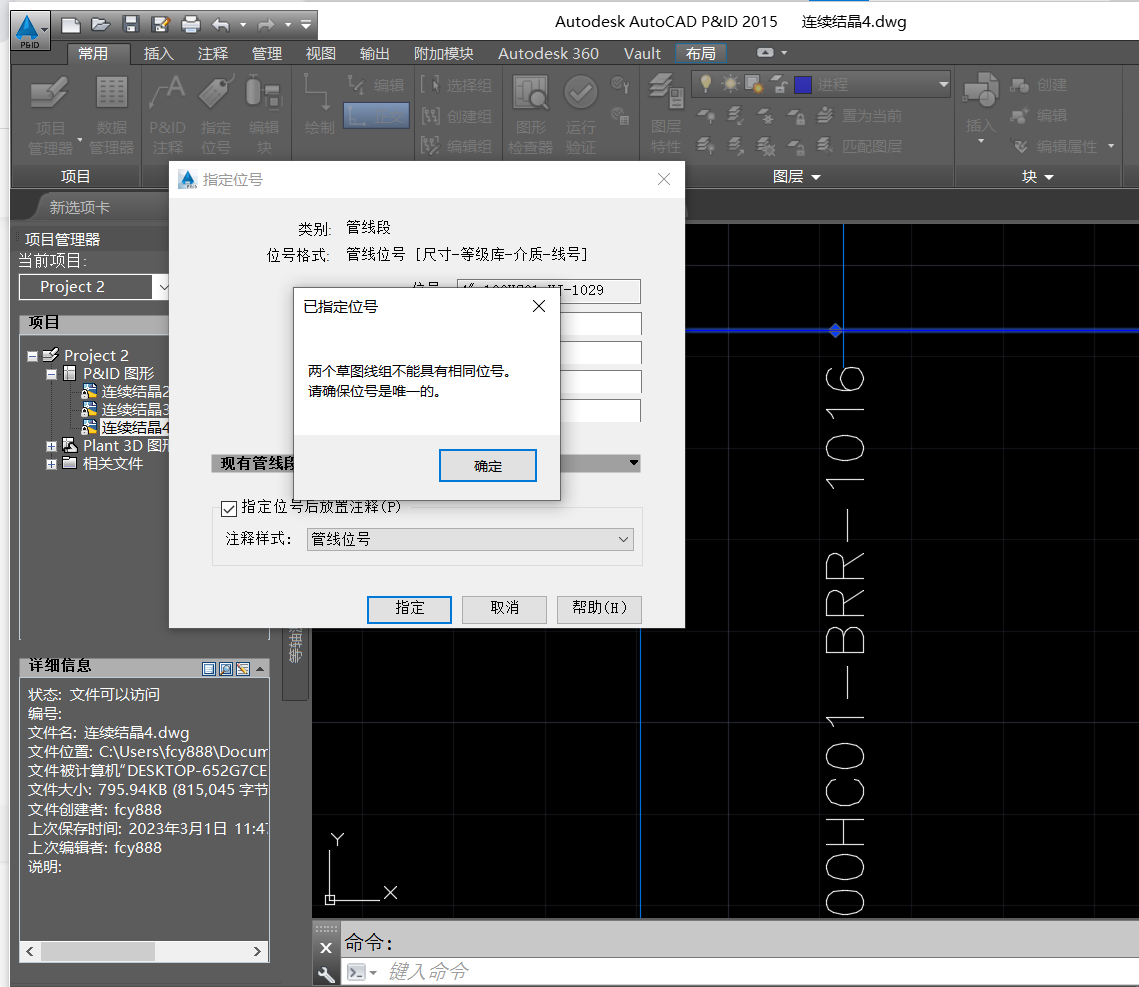Click the Save icon in quick access toolbar

tap(130, 24)
